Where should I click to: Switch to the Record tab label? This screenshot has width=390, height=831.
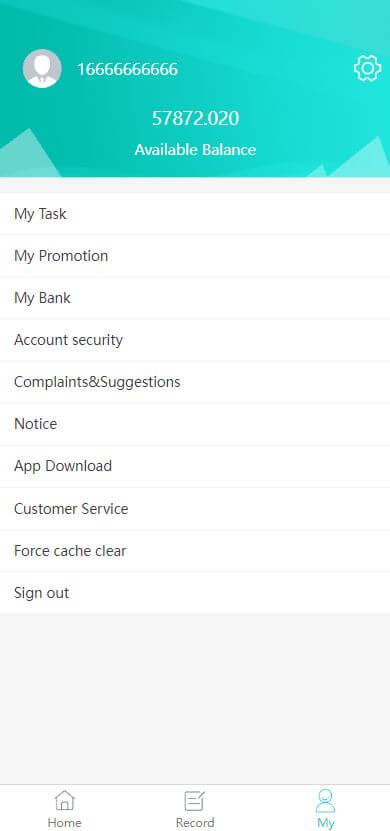point(195,823)
